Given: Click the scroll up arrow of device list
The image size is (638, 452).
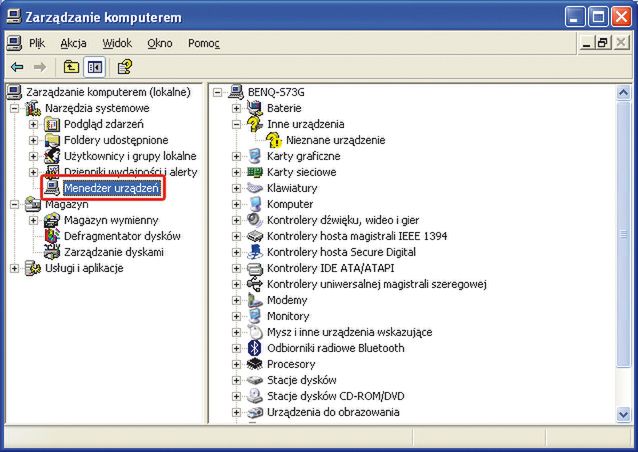Looking at the screenshot, I should click(x=623, y=93).
